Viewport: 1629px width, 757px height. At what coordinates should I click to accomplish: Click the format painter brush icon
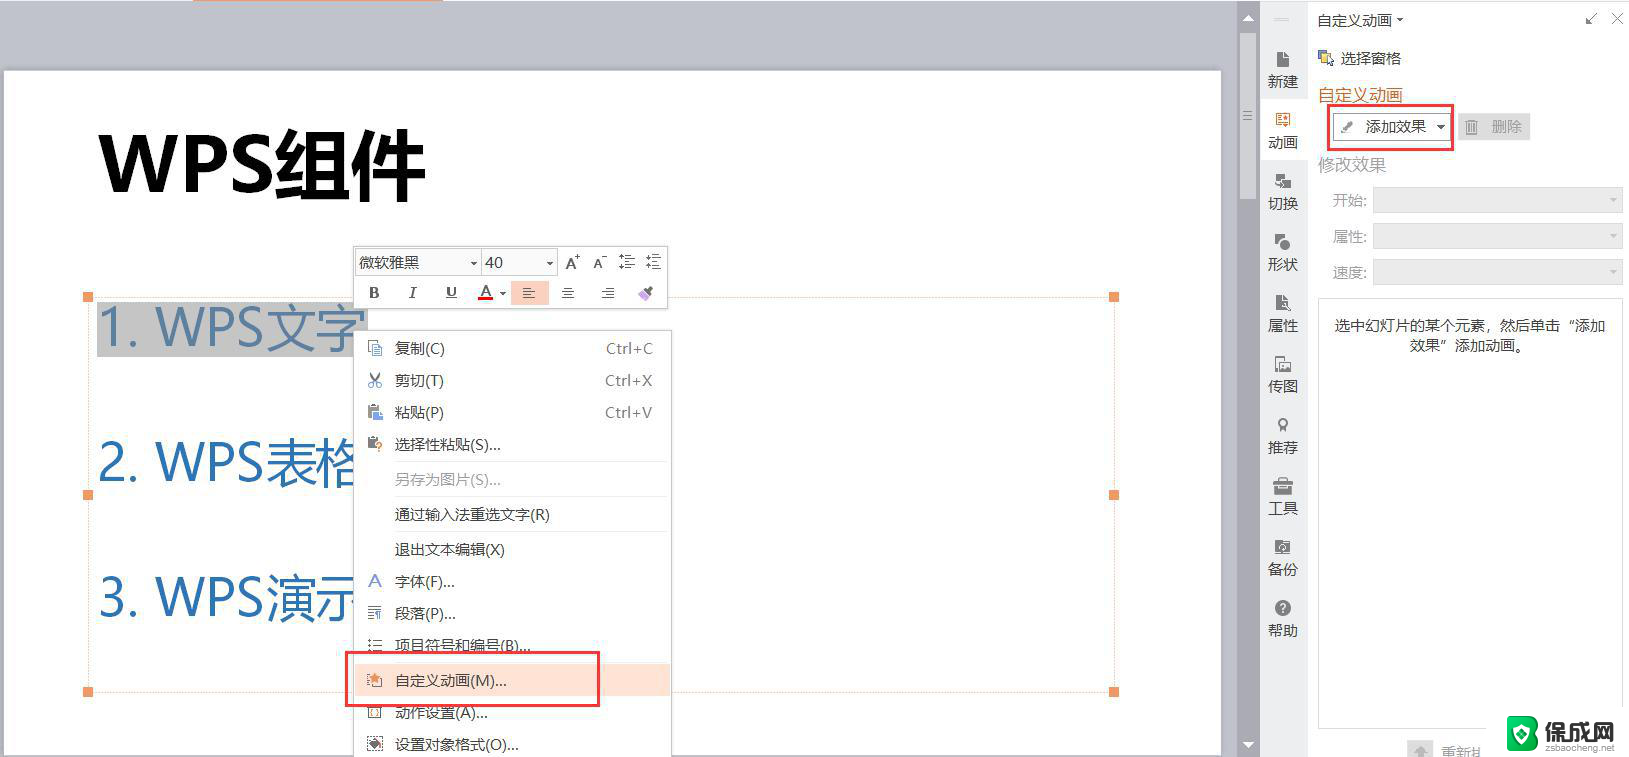pos(645,293)
